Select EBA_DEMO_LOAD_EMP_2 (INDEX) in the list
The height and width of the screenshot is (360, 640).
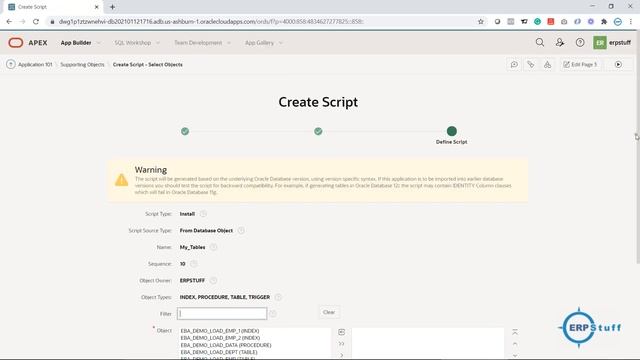coord(220,338)
